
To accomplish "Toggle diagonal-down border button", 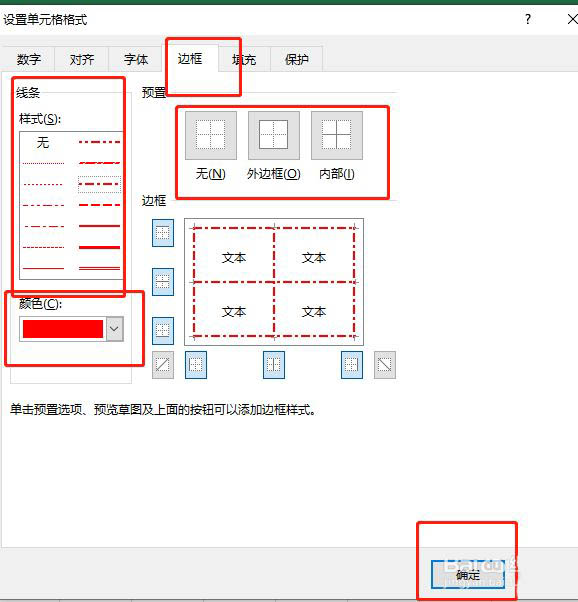I will click(x=385, y=365).
